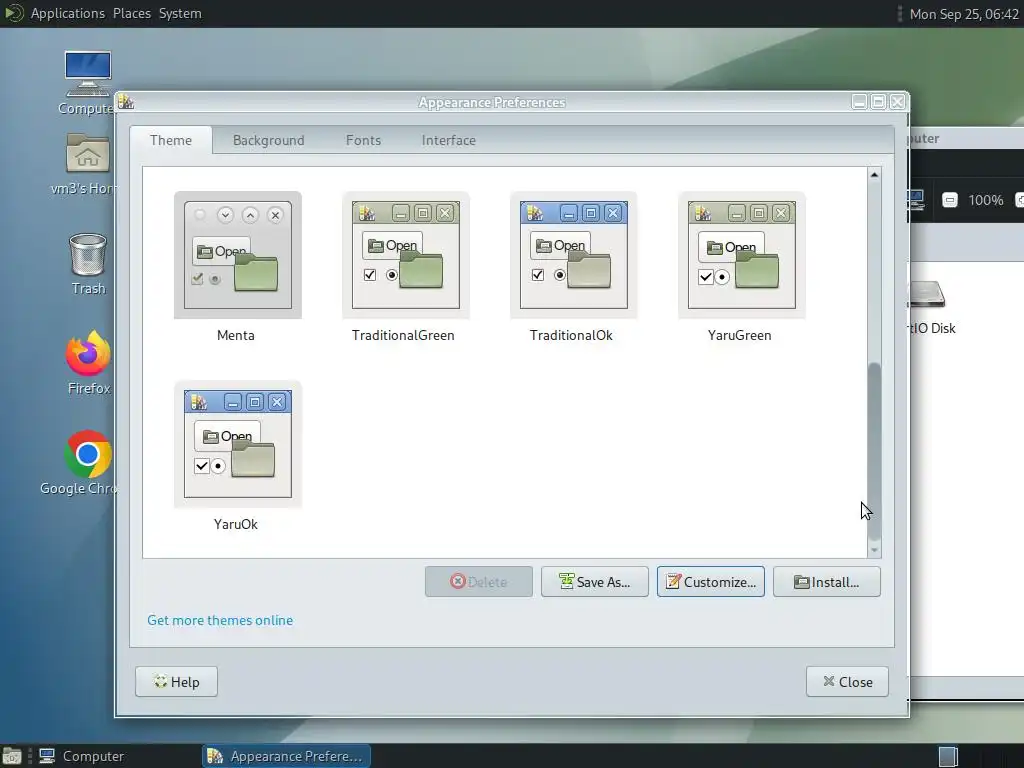Apply the YaruOk theme thumbnail

[x=238, y=444]
